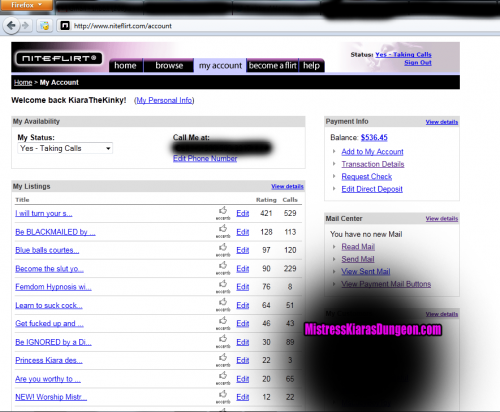Open the Edit Direct Deposit link
Image resolution: width=500 pixels, height=412 pixels.
click(x=372, y=189)
